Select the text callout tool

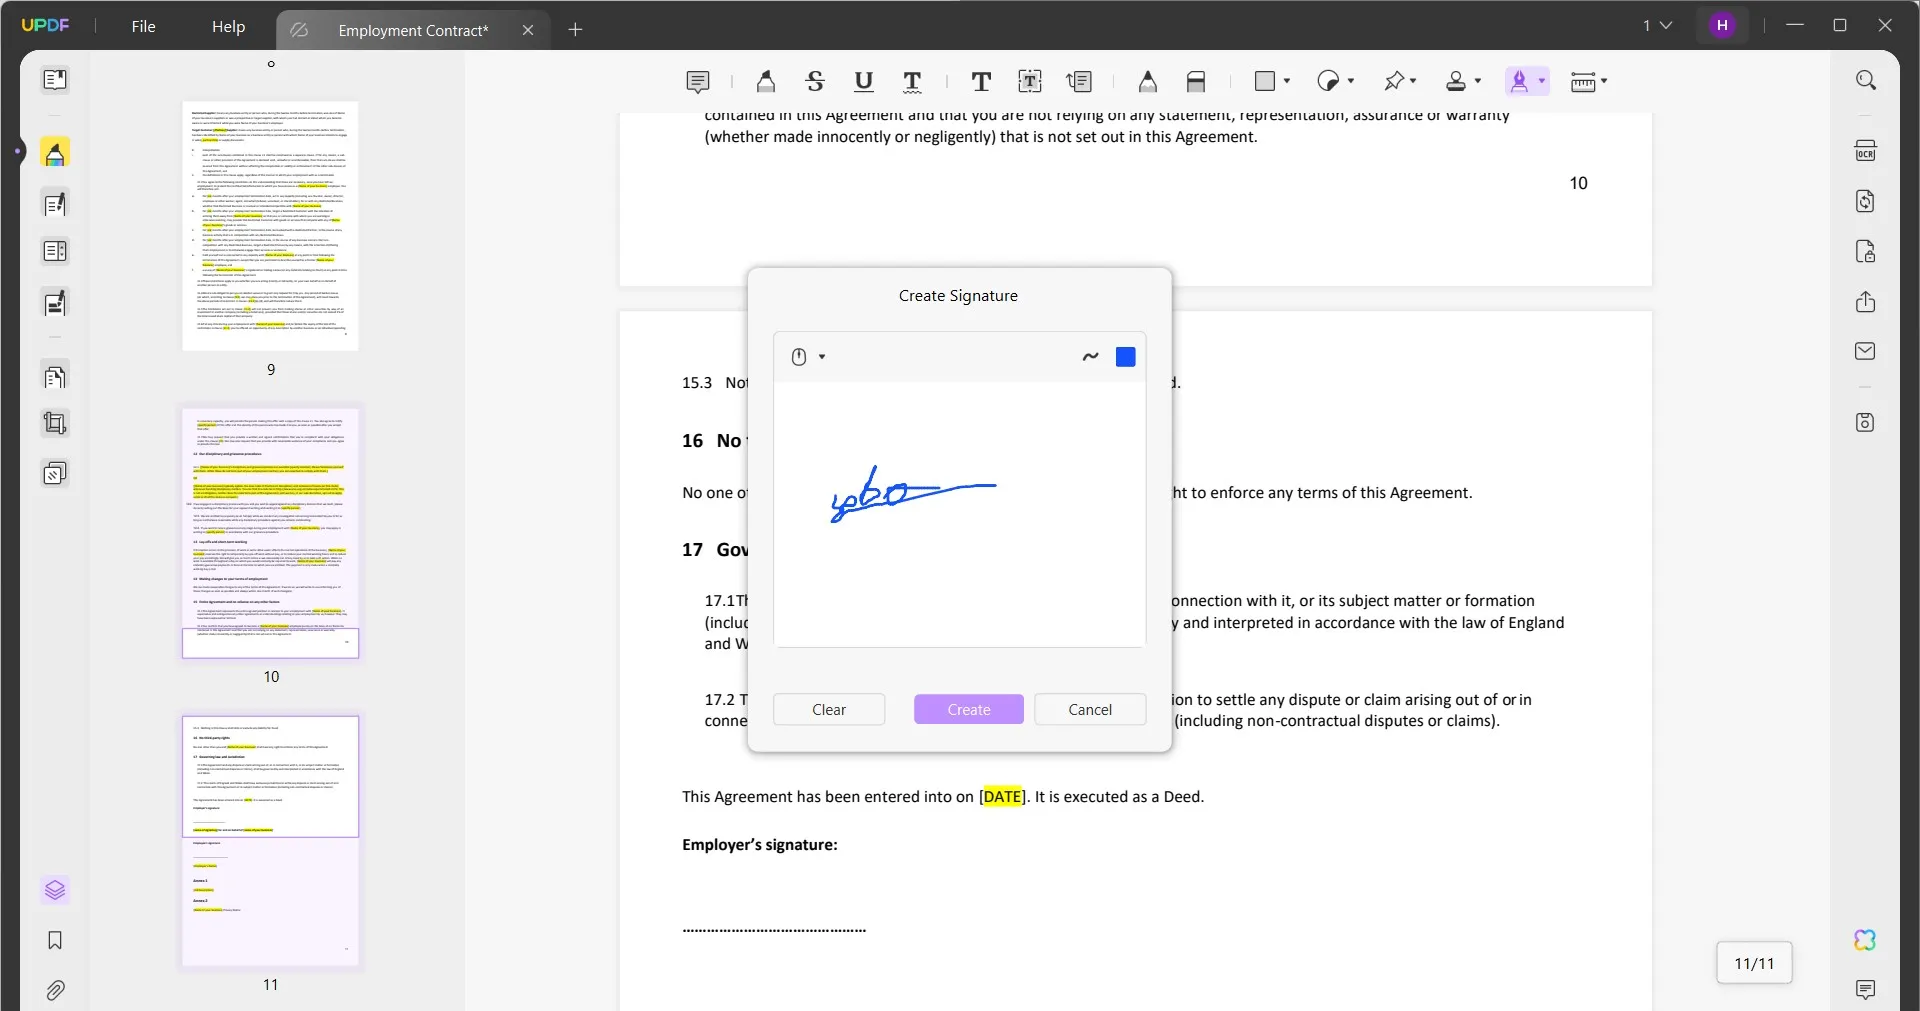(x=1079, y=82)
